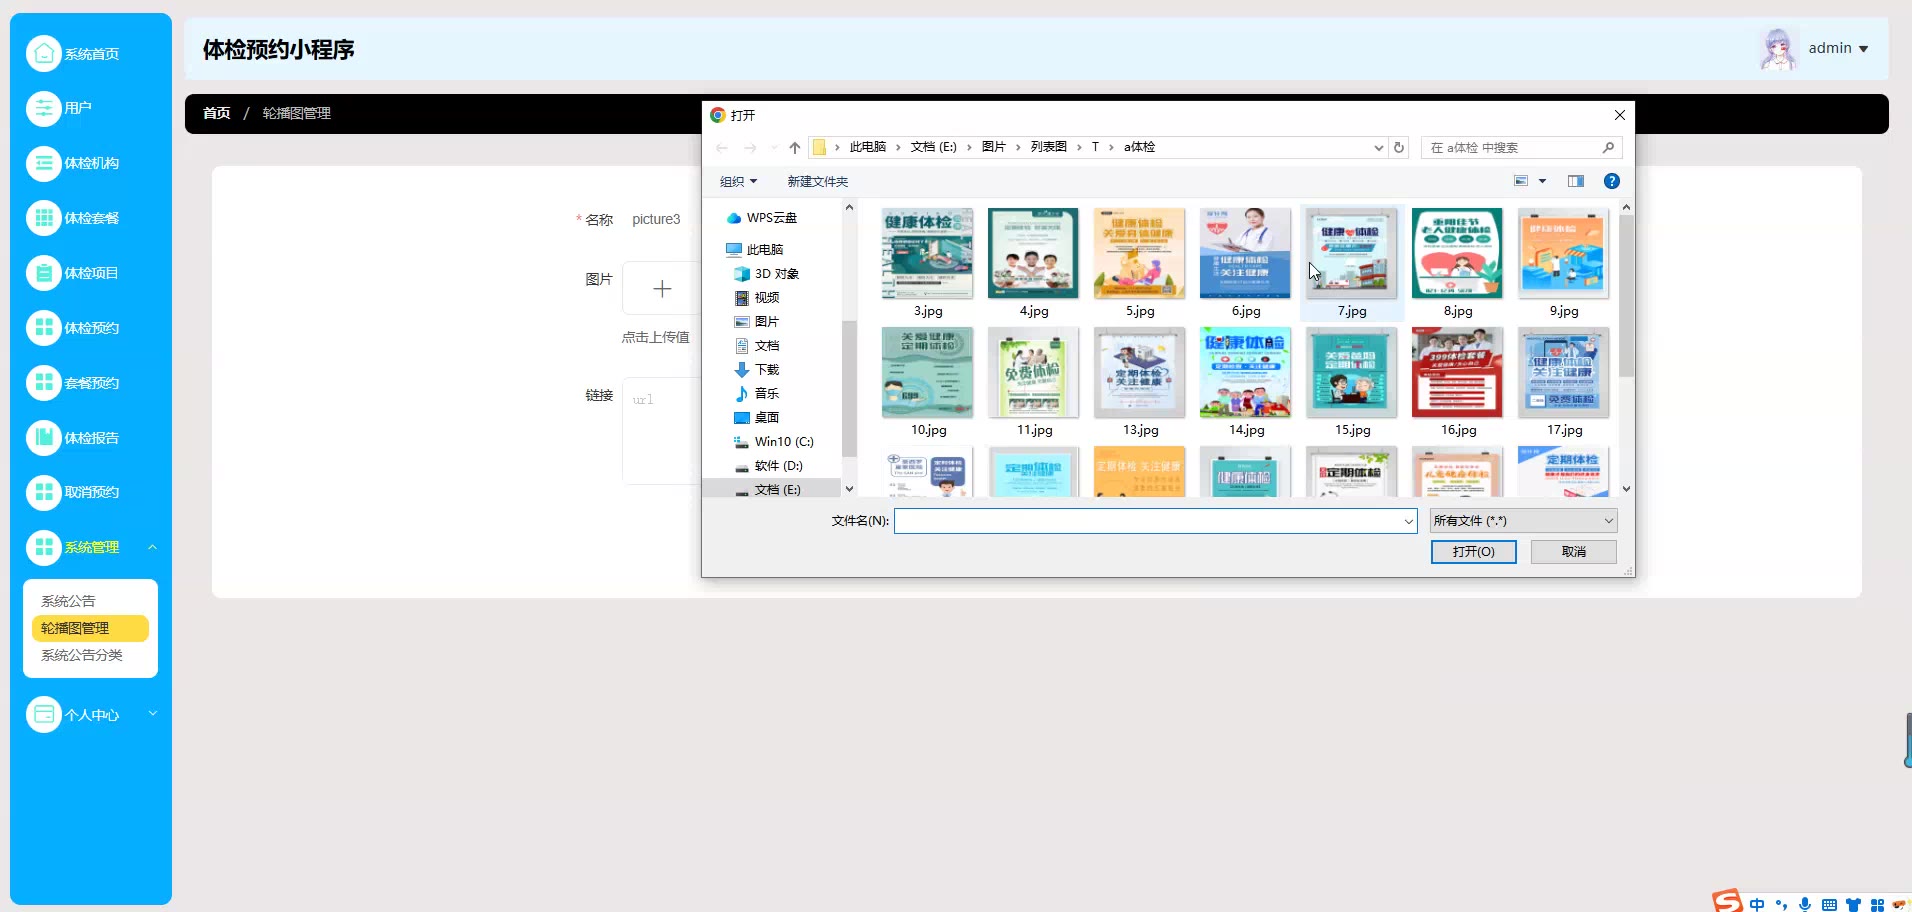Image resolution: width=1912 pixels, height=912 pixels.
Task: Click the 套餐预约 sidebar icon
Action: 44,383
